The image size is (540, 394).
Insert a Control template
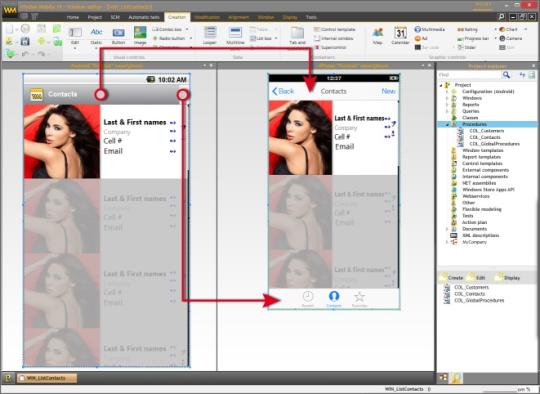pos(334,30)
